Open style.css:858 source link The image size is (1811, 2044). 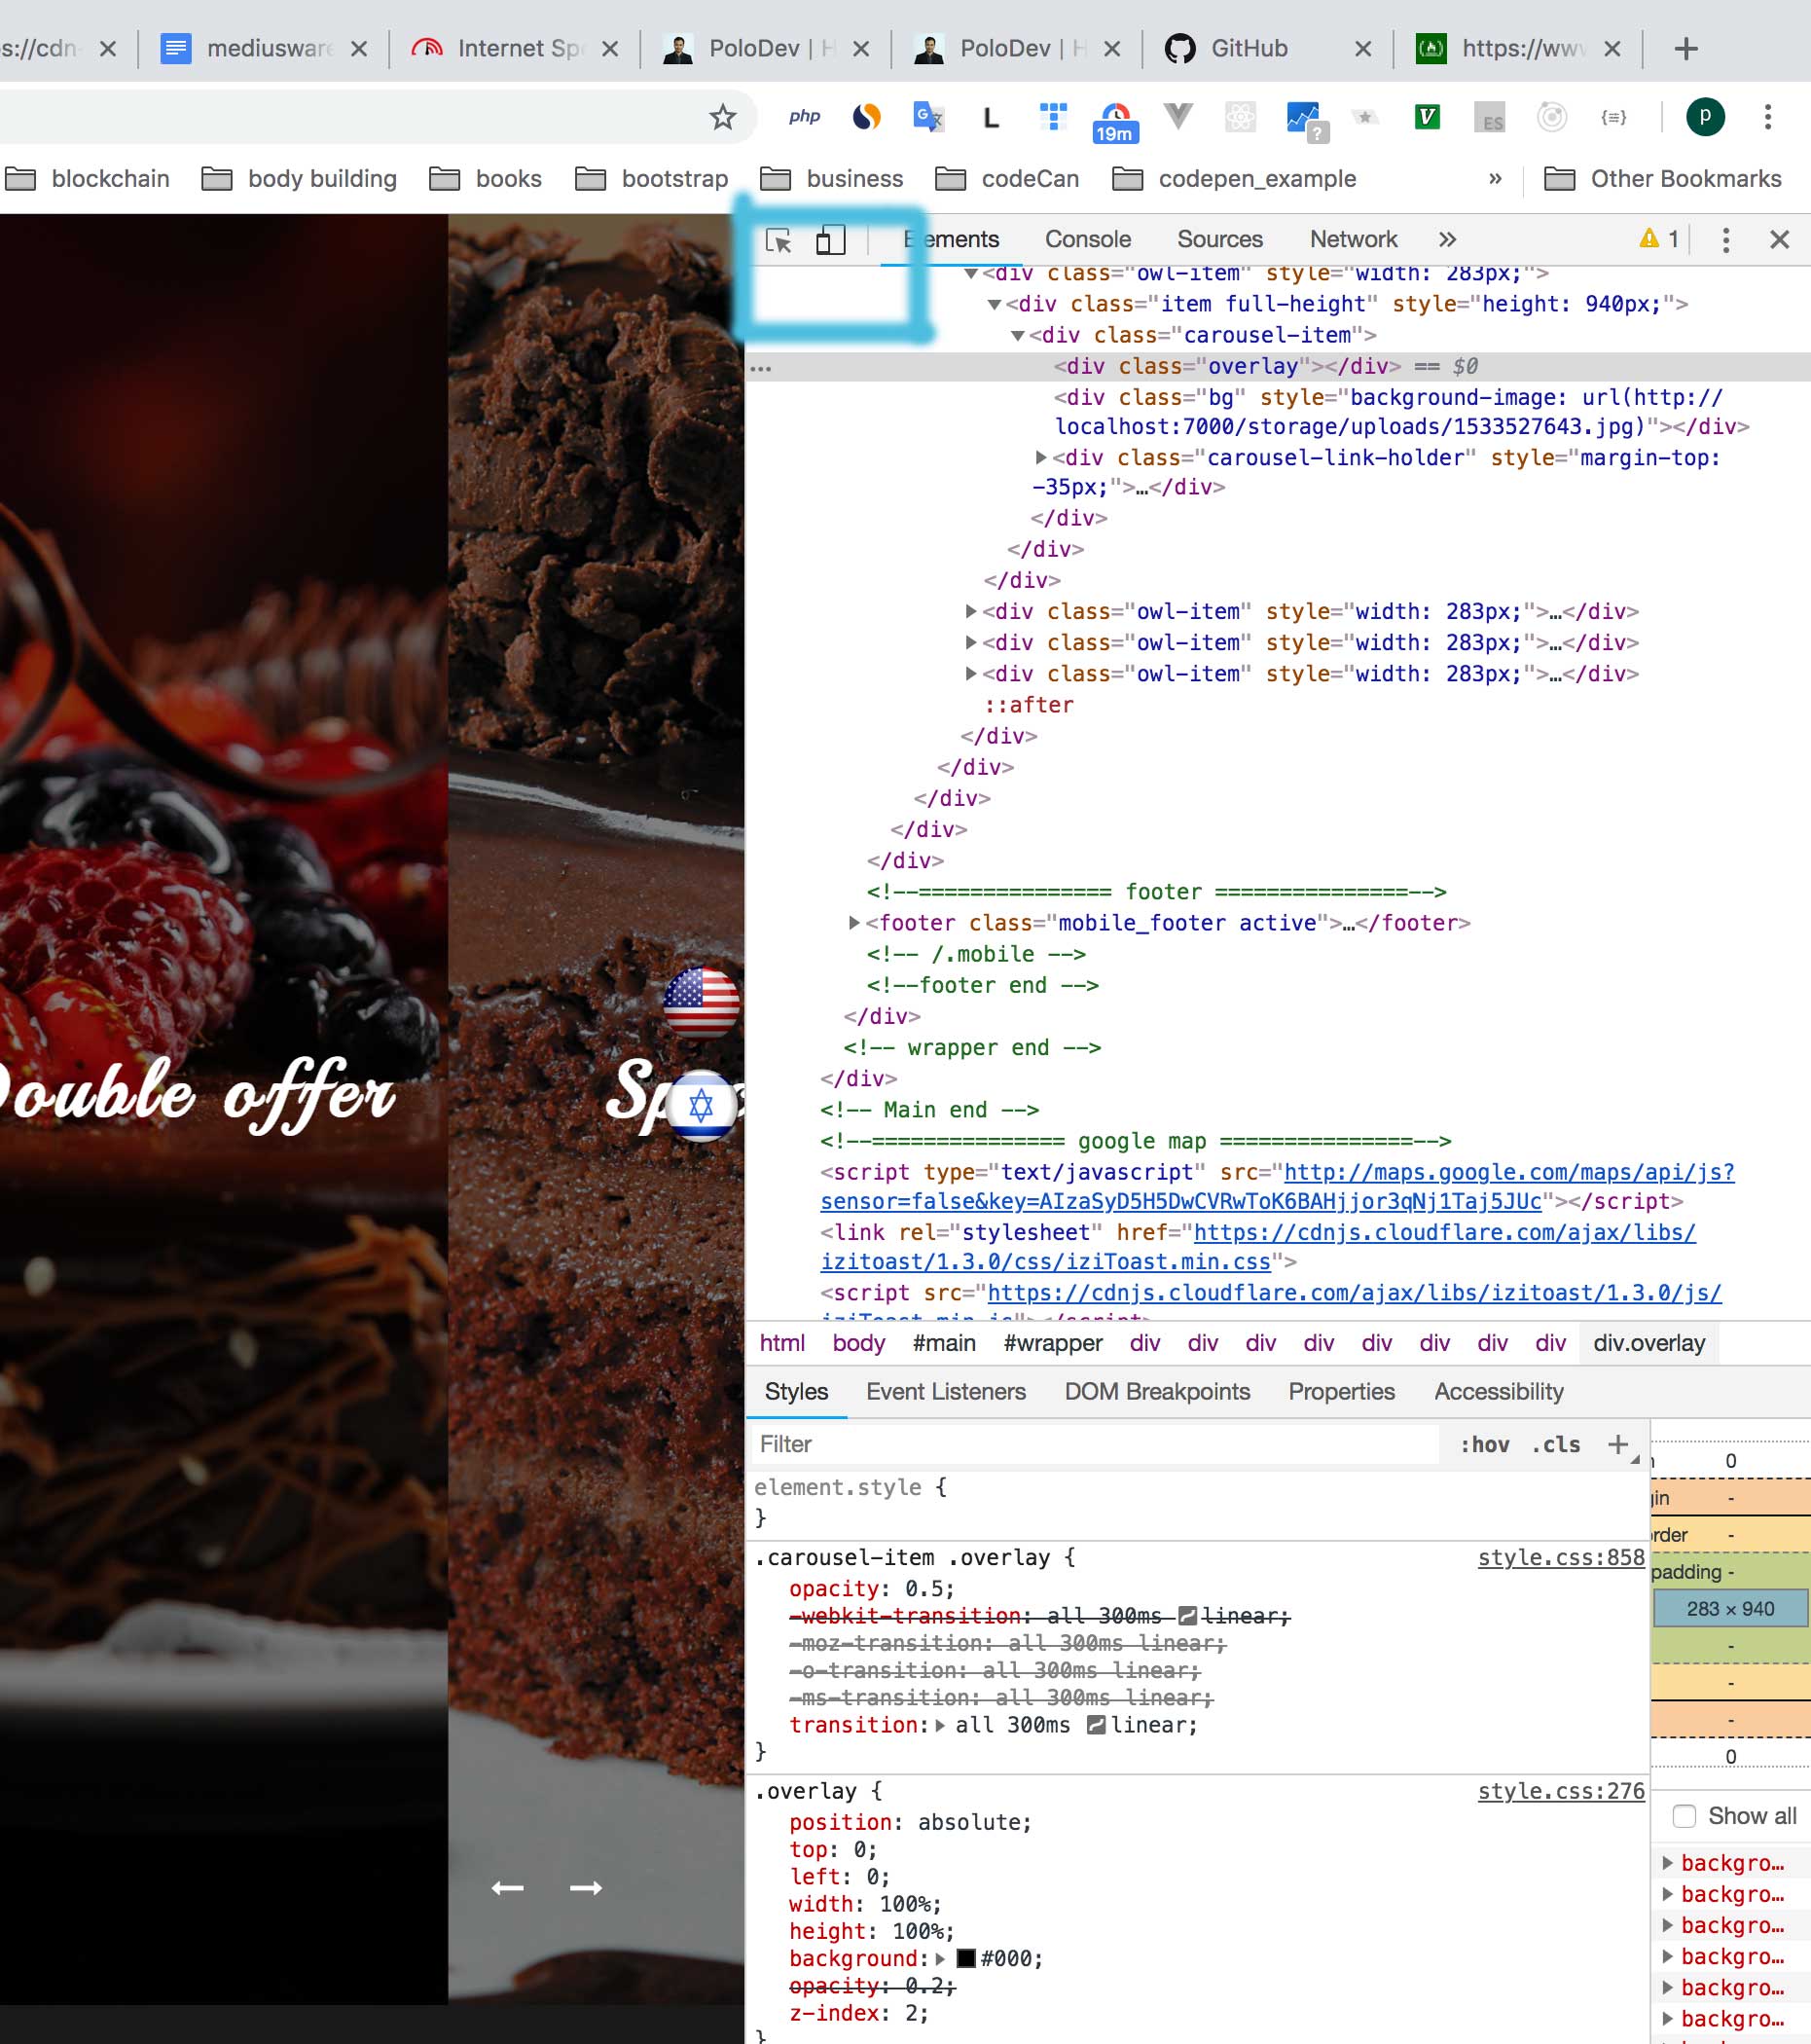point(1561,1558)
